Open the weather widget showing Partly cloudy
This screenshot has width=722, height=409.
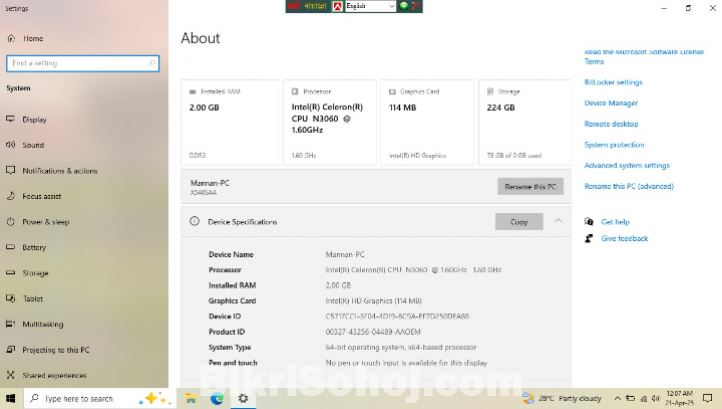point(562,398)
